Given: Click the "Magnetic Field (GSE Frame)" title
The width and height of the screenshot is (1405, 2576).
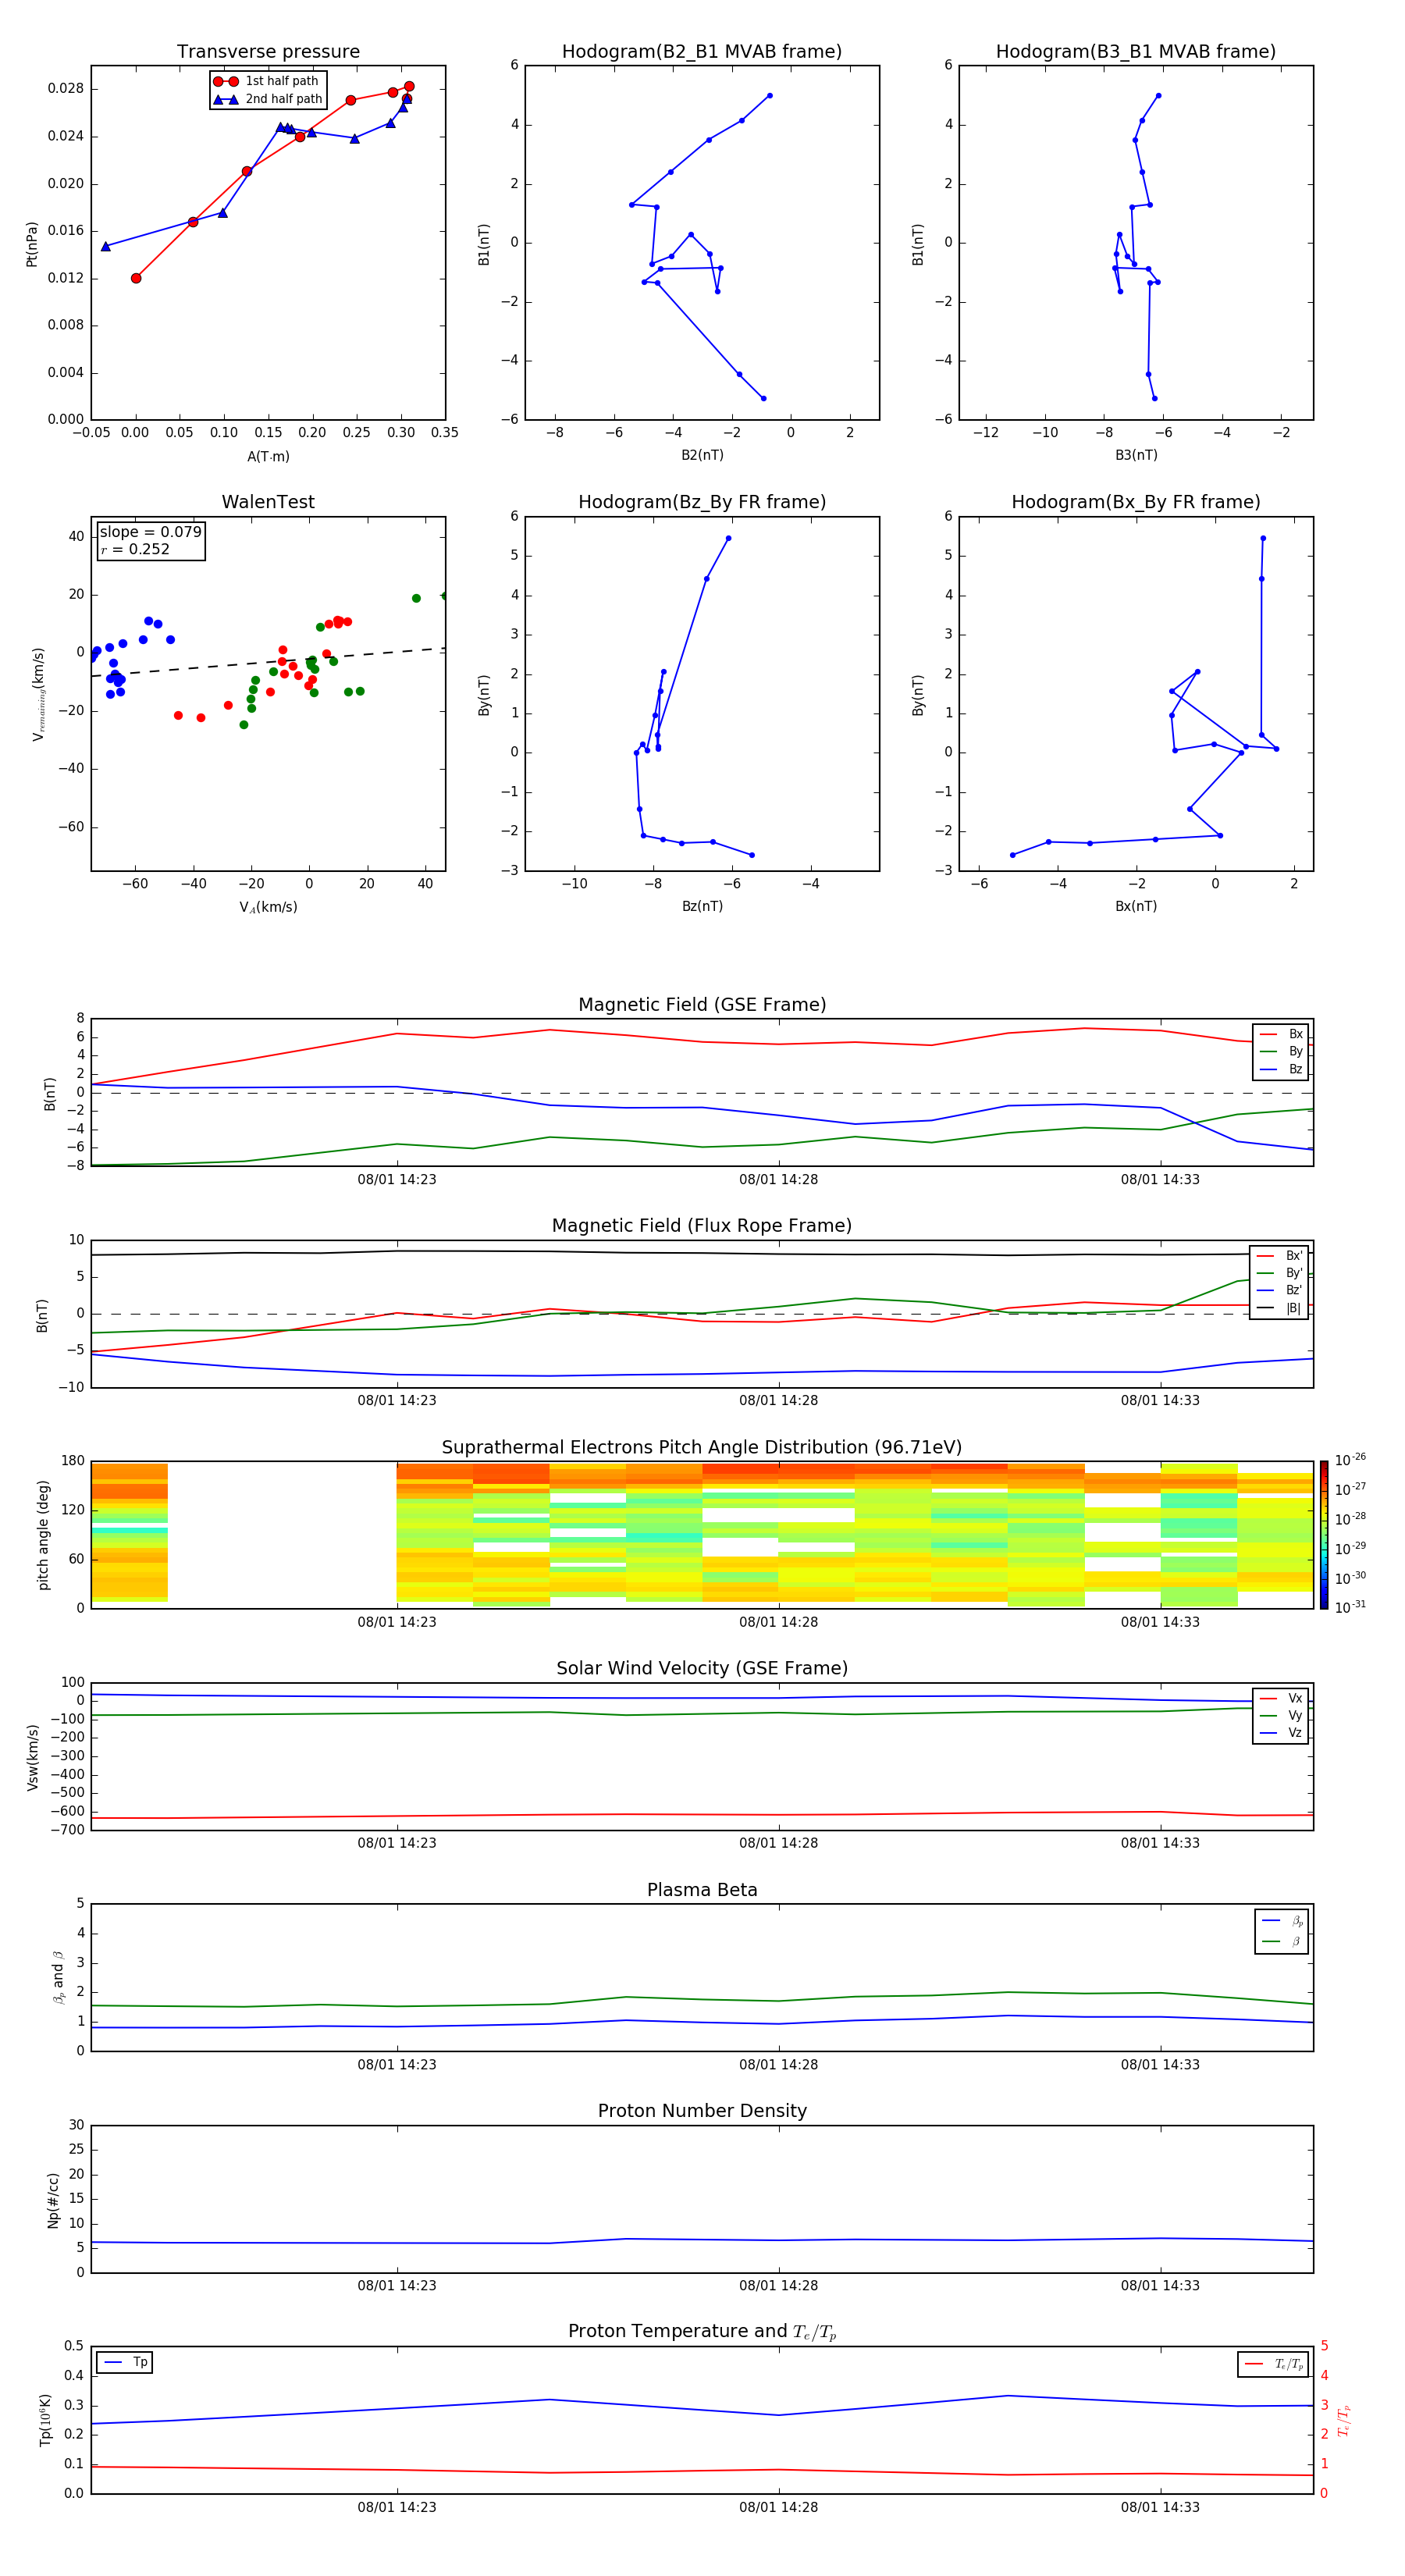Looking at the screenshot, I should click(x=702, y=1005).
